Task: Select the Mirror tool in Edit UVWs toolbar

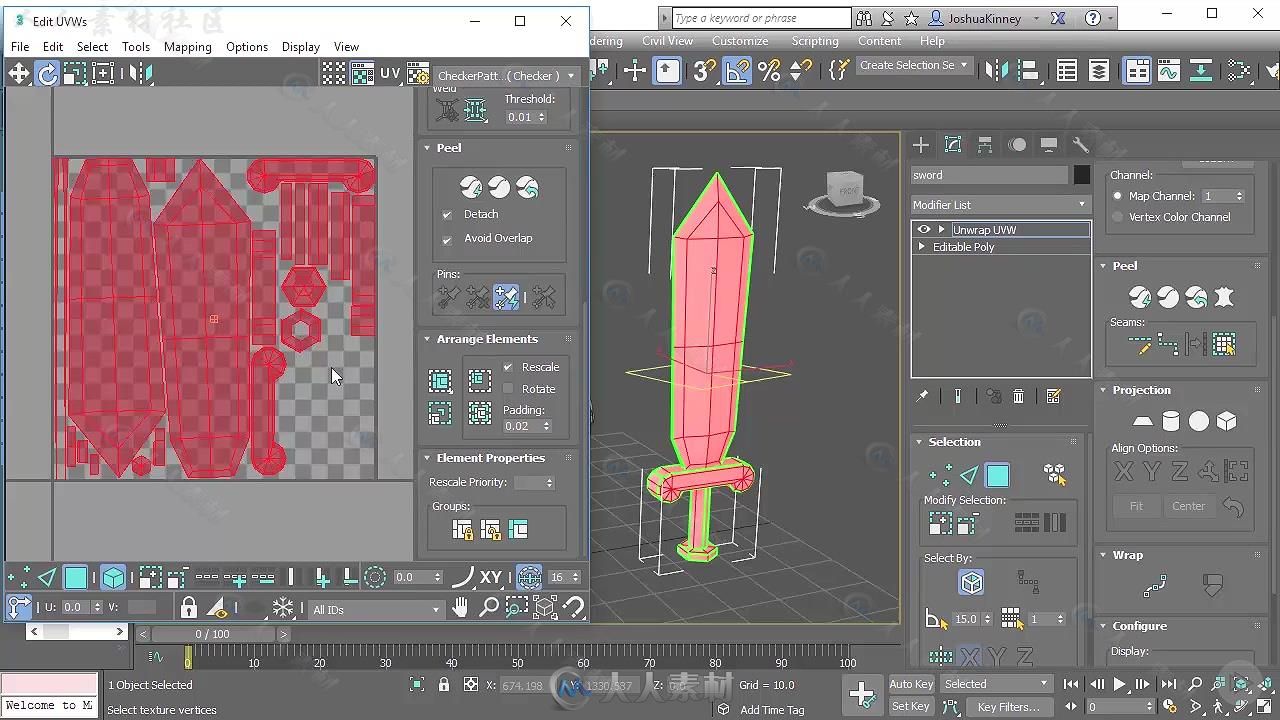Action: [140, 73]
